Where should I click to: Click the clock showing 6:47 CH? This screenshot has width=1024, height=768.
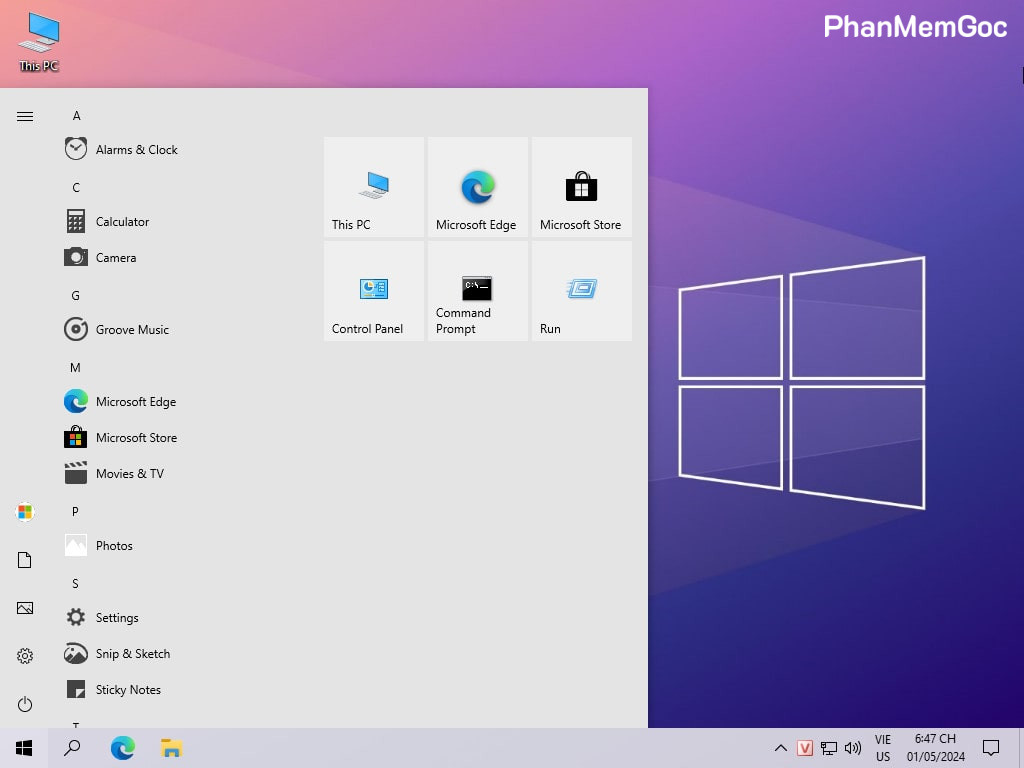(x=936, y=748)
